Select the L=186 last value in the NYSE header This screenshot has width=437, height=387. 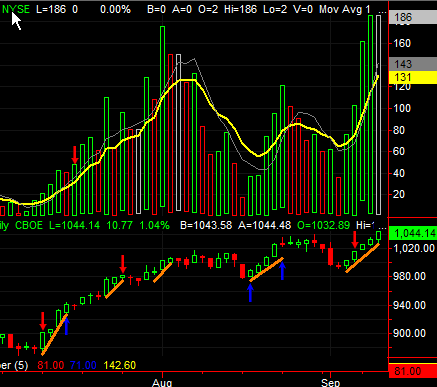pyautogui.click(x=51, y=9)
